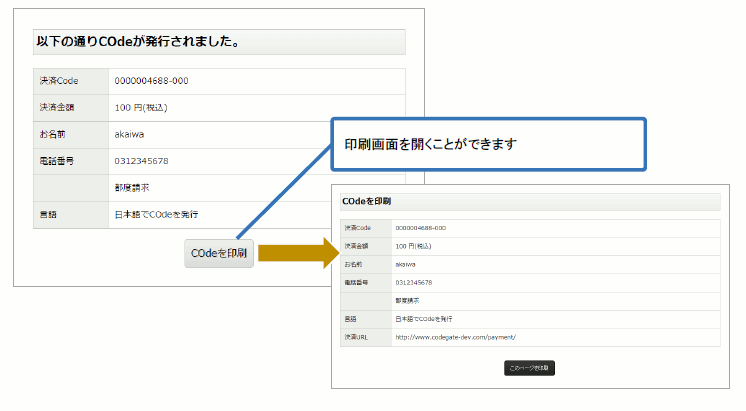Click 都度請求 in the main table
The height and width of the screenshot is (411, 746).
click(x=132, y=188)
